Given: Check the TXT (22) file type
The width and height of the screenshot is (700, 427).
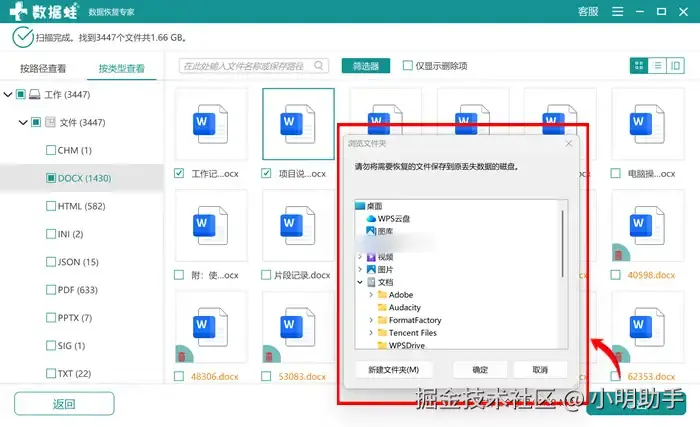Looking at the screenshot, I should 51,373.
